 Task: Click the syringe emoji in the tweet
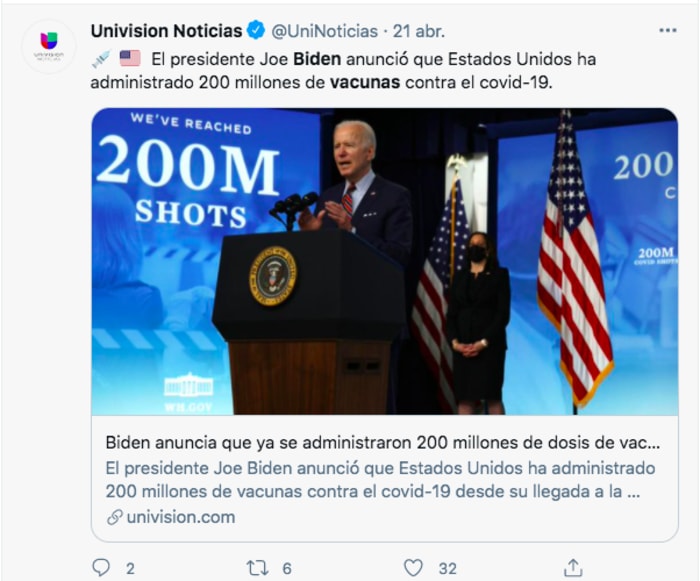(x=101, y=58)
